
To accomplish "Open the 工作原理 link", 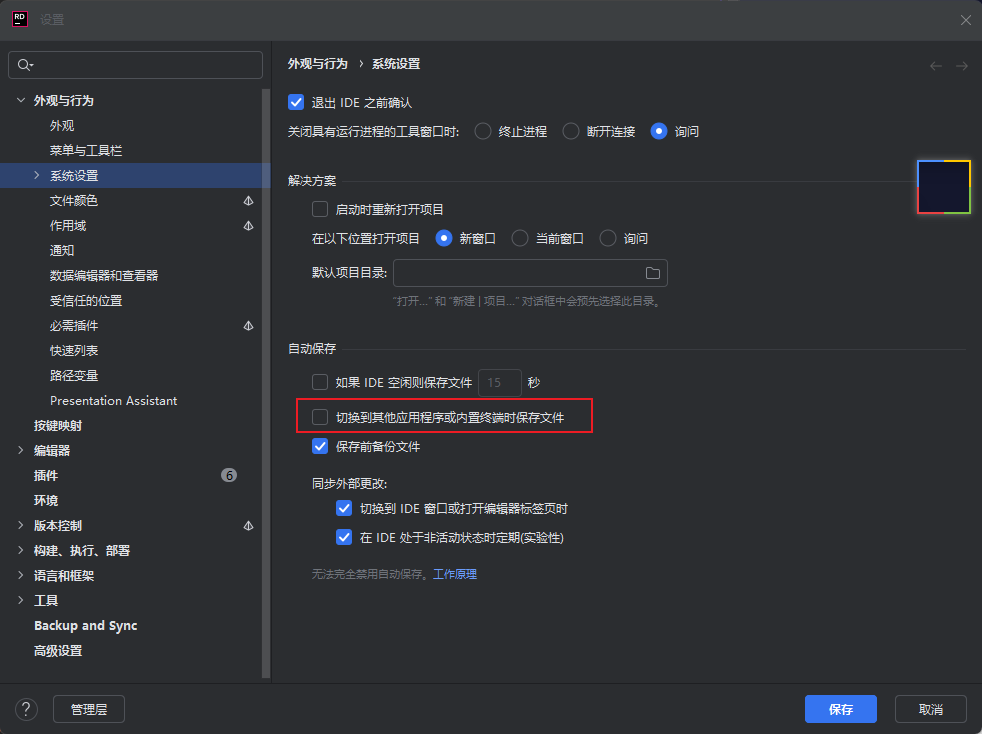I will point(455,574).
